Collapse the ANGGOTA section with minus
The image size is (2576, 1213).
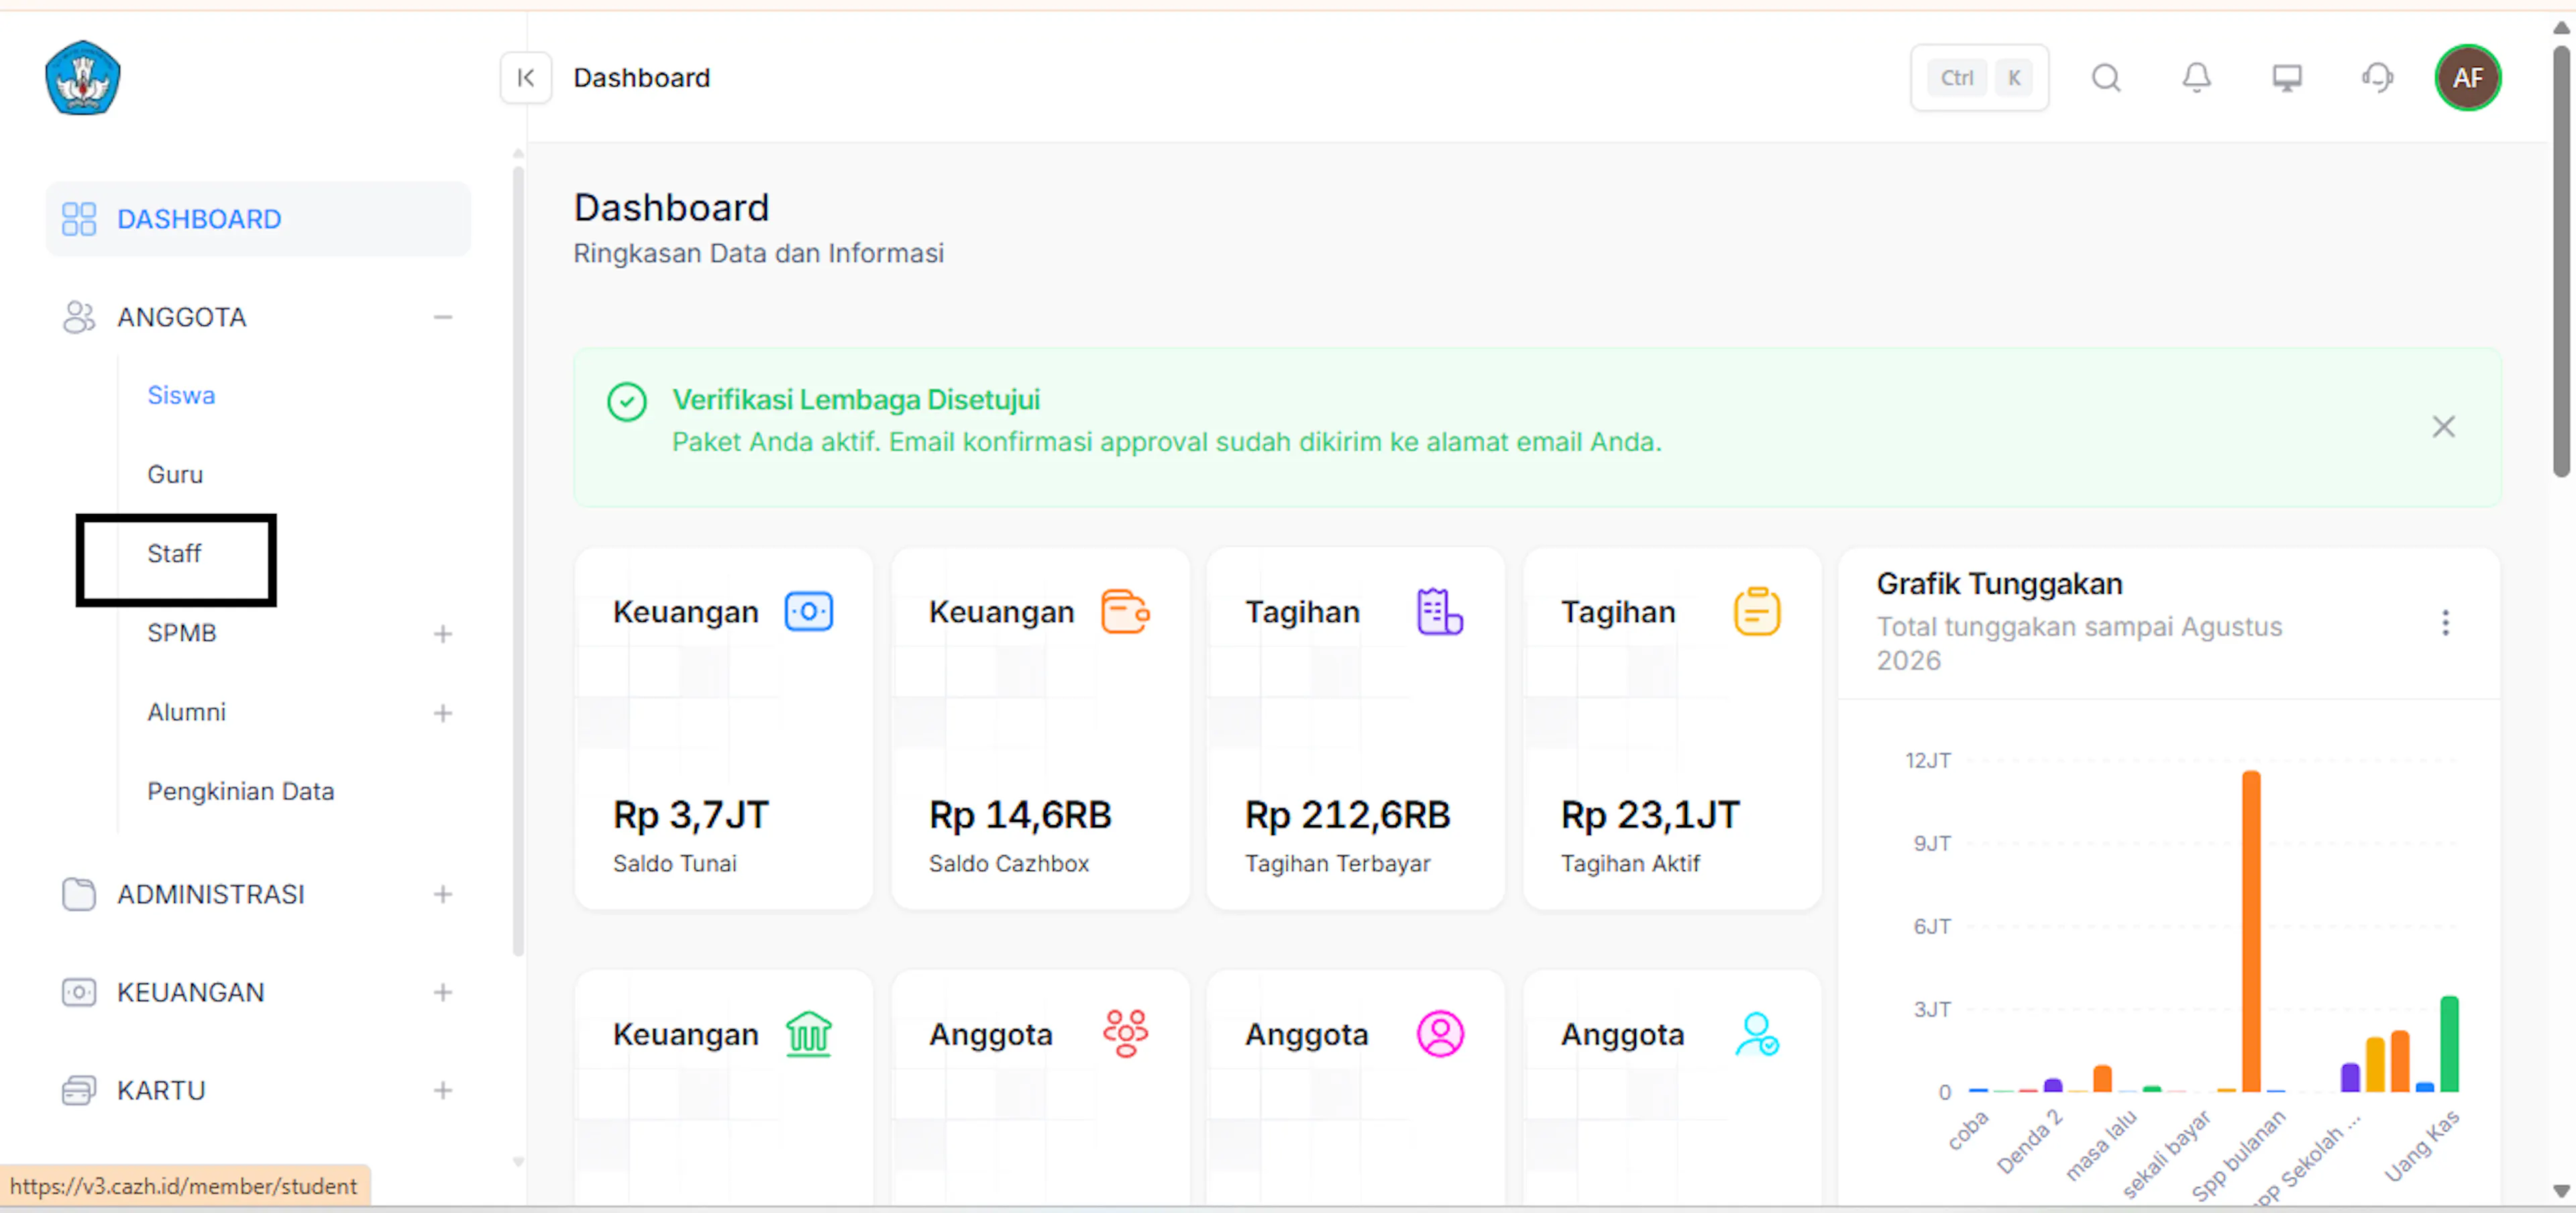(x=443, y=317)
